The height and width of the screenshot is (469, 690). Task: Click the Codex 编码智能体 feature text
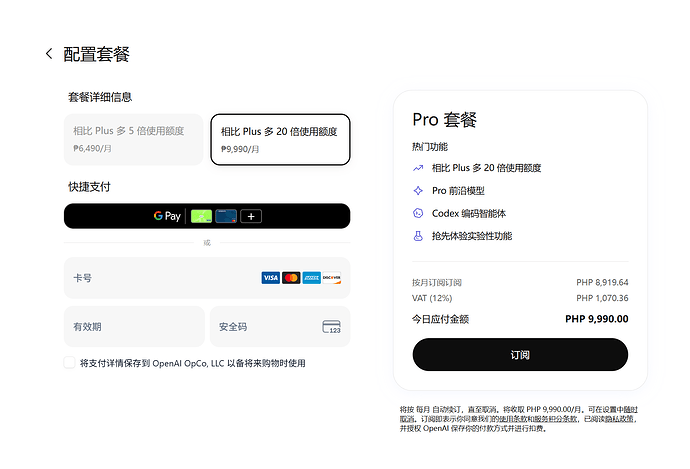pyautogui.click(x=469, y=213)
